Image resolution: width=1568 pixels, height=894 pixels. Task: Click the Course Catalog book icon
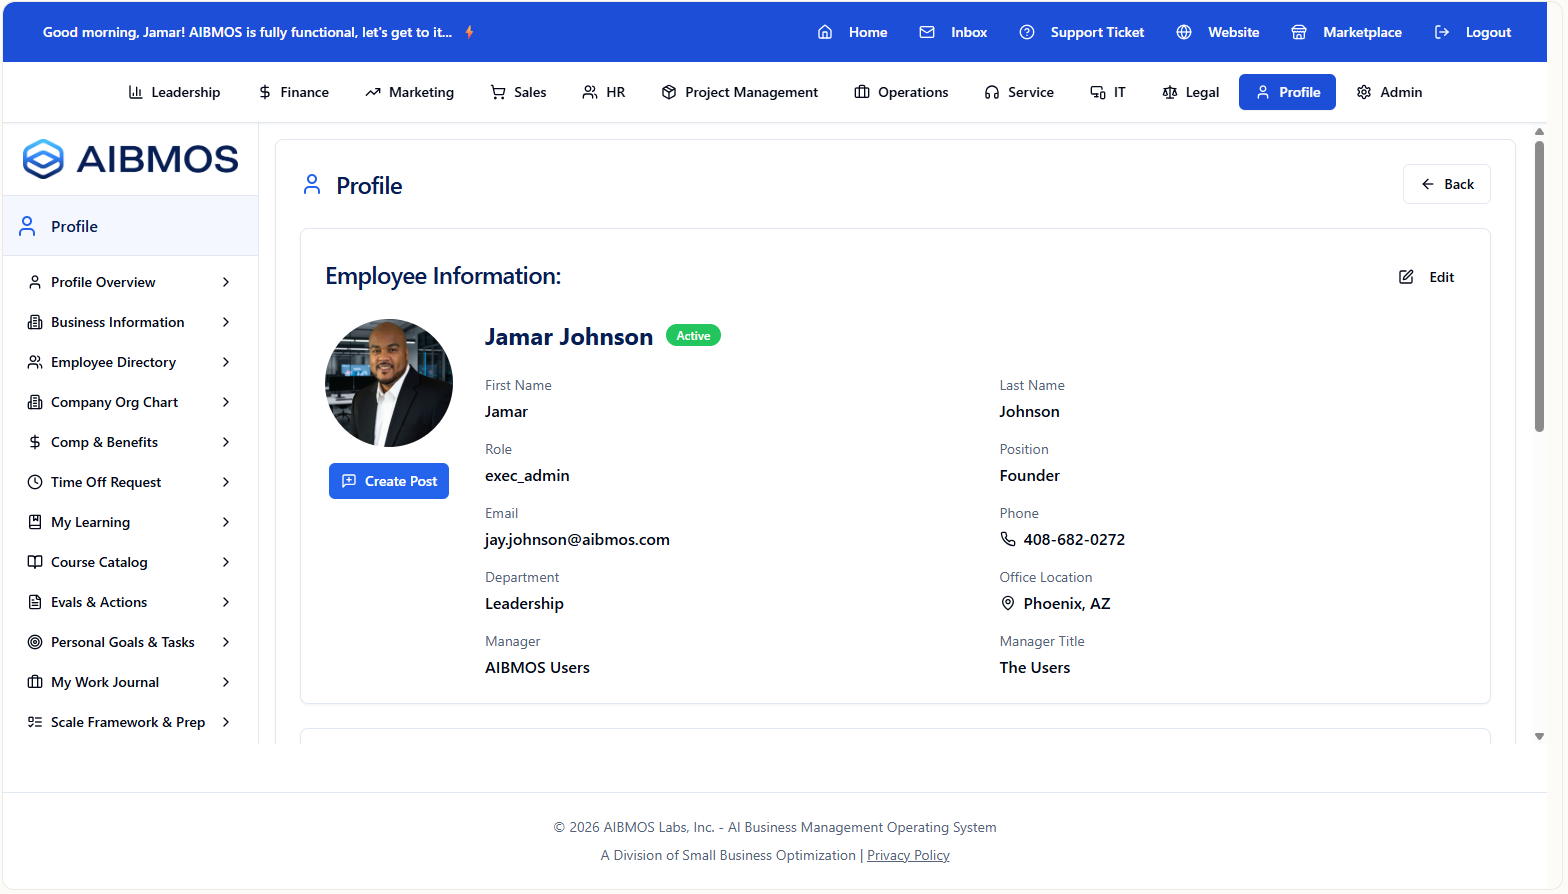[x=35, y=562]
